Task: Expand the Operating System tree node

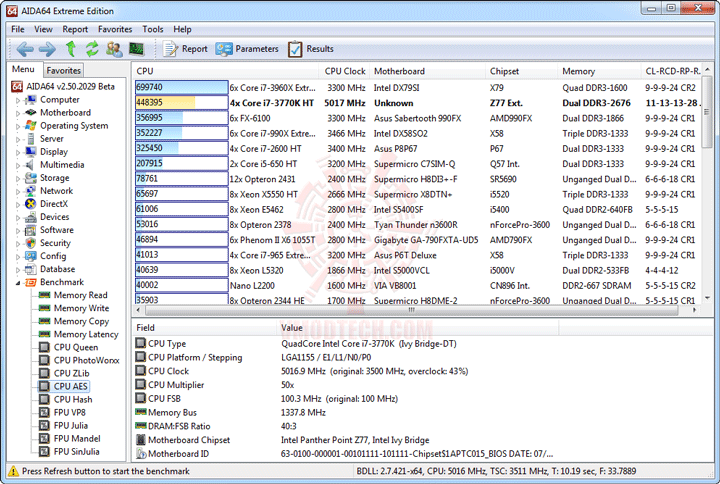Action: pyautogui.click(x=18, y=126)
